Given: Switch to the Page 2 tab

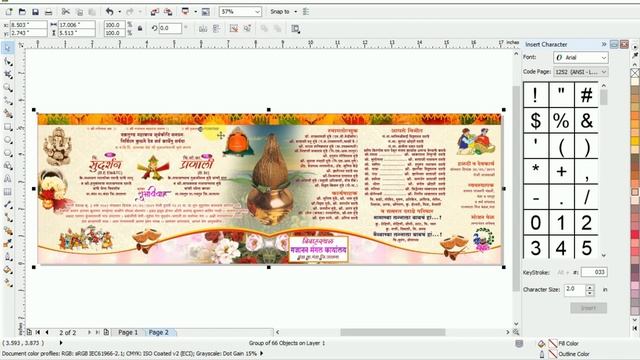Looking at the screenshot, I should coord(159,332).
